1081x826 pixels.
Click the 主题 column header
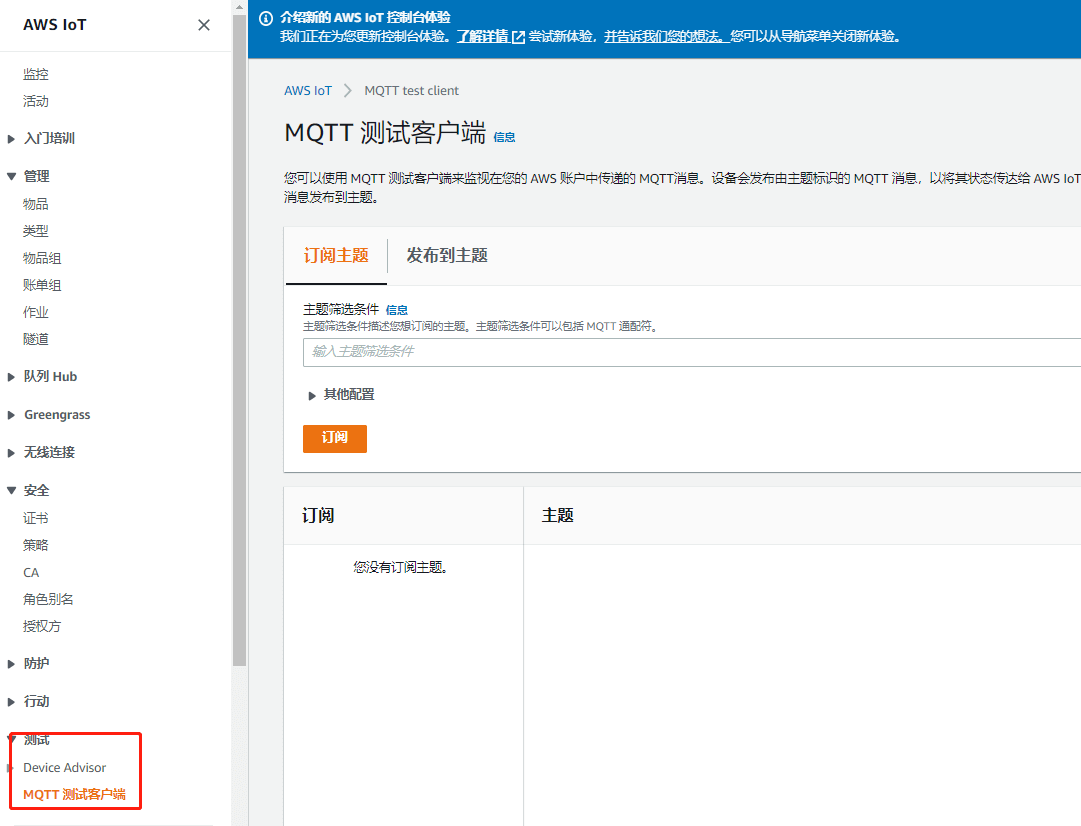pos(558,516)
